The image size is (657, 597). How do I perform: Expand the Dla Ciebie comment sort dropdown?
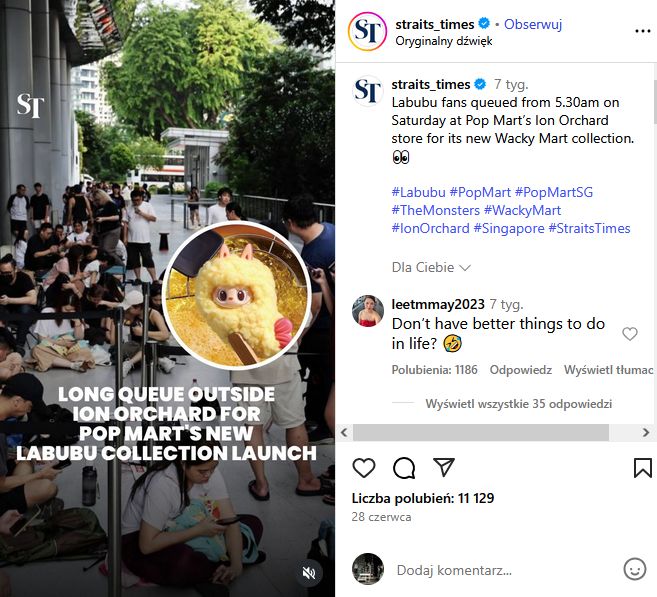point(431,268)
